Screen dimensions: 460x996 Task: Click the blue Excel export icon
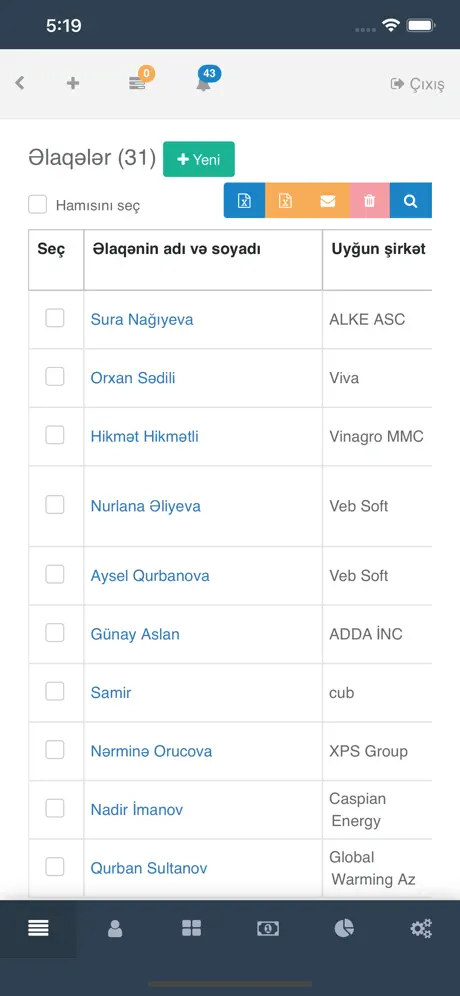tap(245, 201)
